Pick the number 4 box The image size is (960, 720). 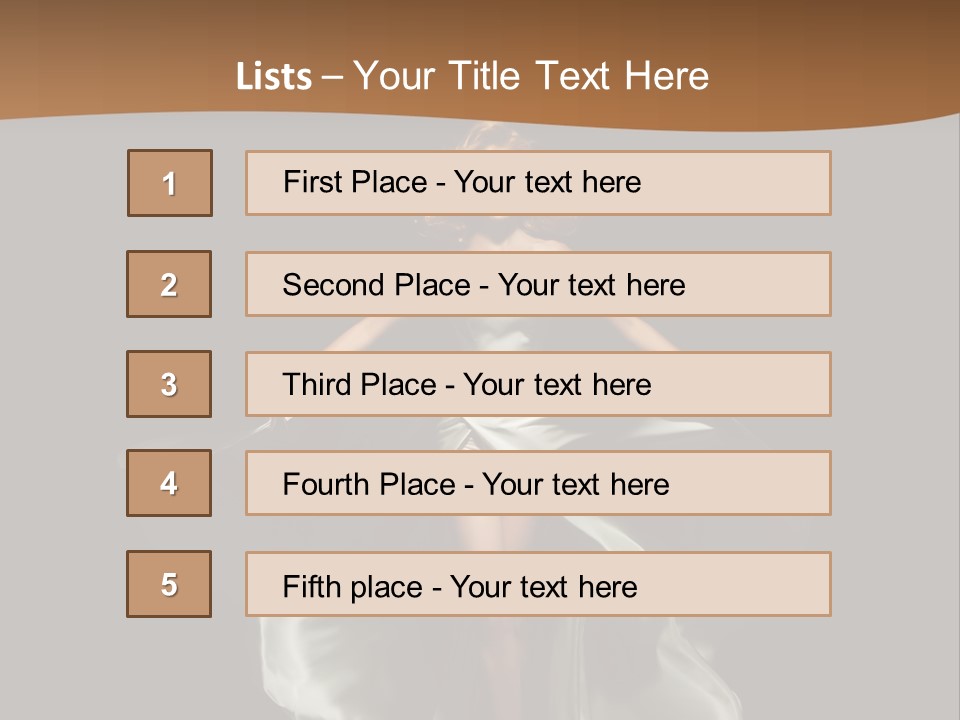pyautogui.click(x=169, y=483)
